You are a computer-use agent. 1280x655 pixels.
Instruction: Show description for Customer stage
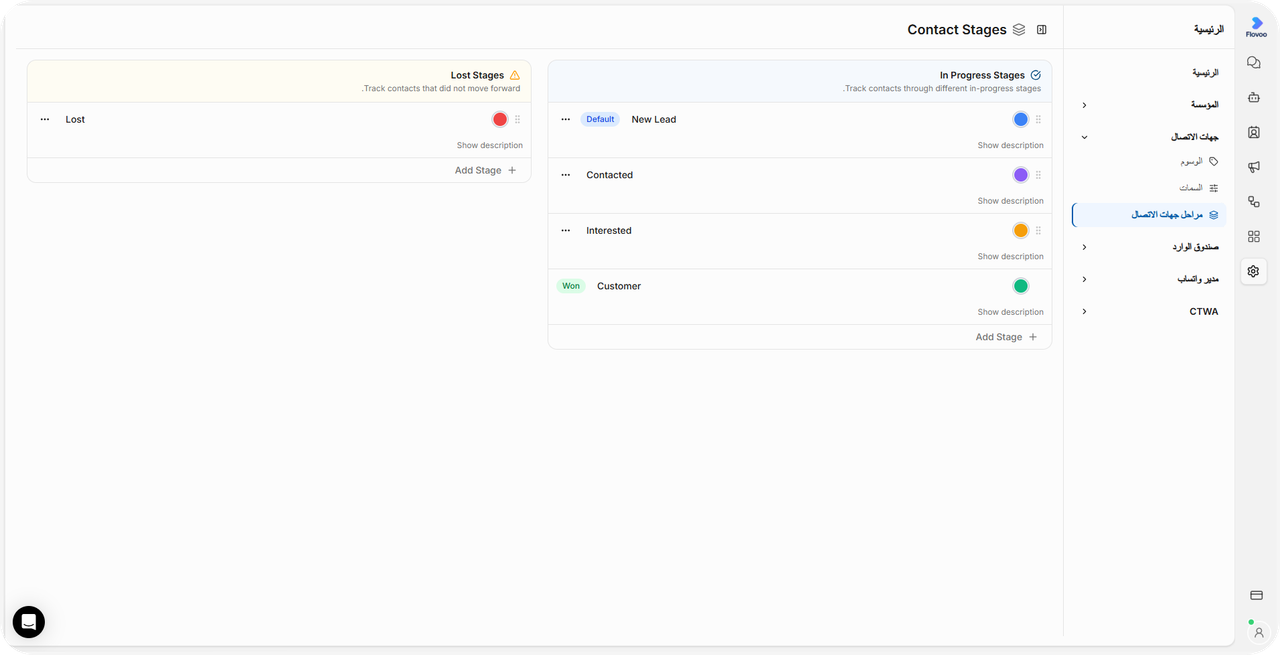tap(1010, 312)
